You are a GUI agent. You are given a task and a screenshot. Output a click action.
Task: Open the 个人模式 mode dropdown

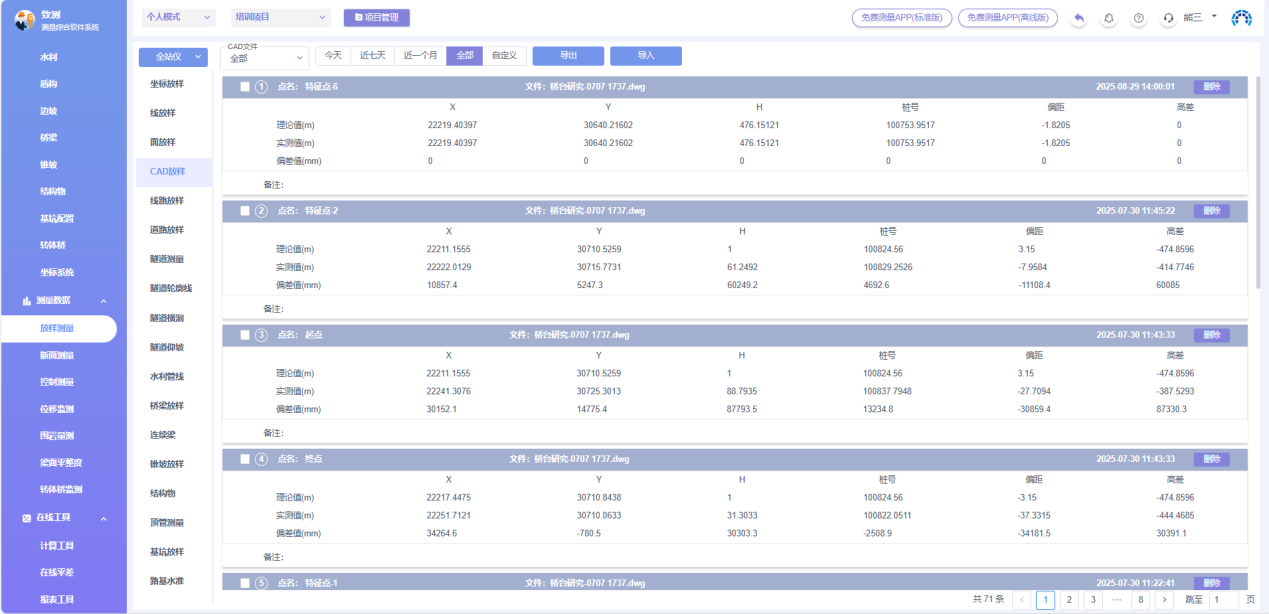pos(179,18)
